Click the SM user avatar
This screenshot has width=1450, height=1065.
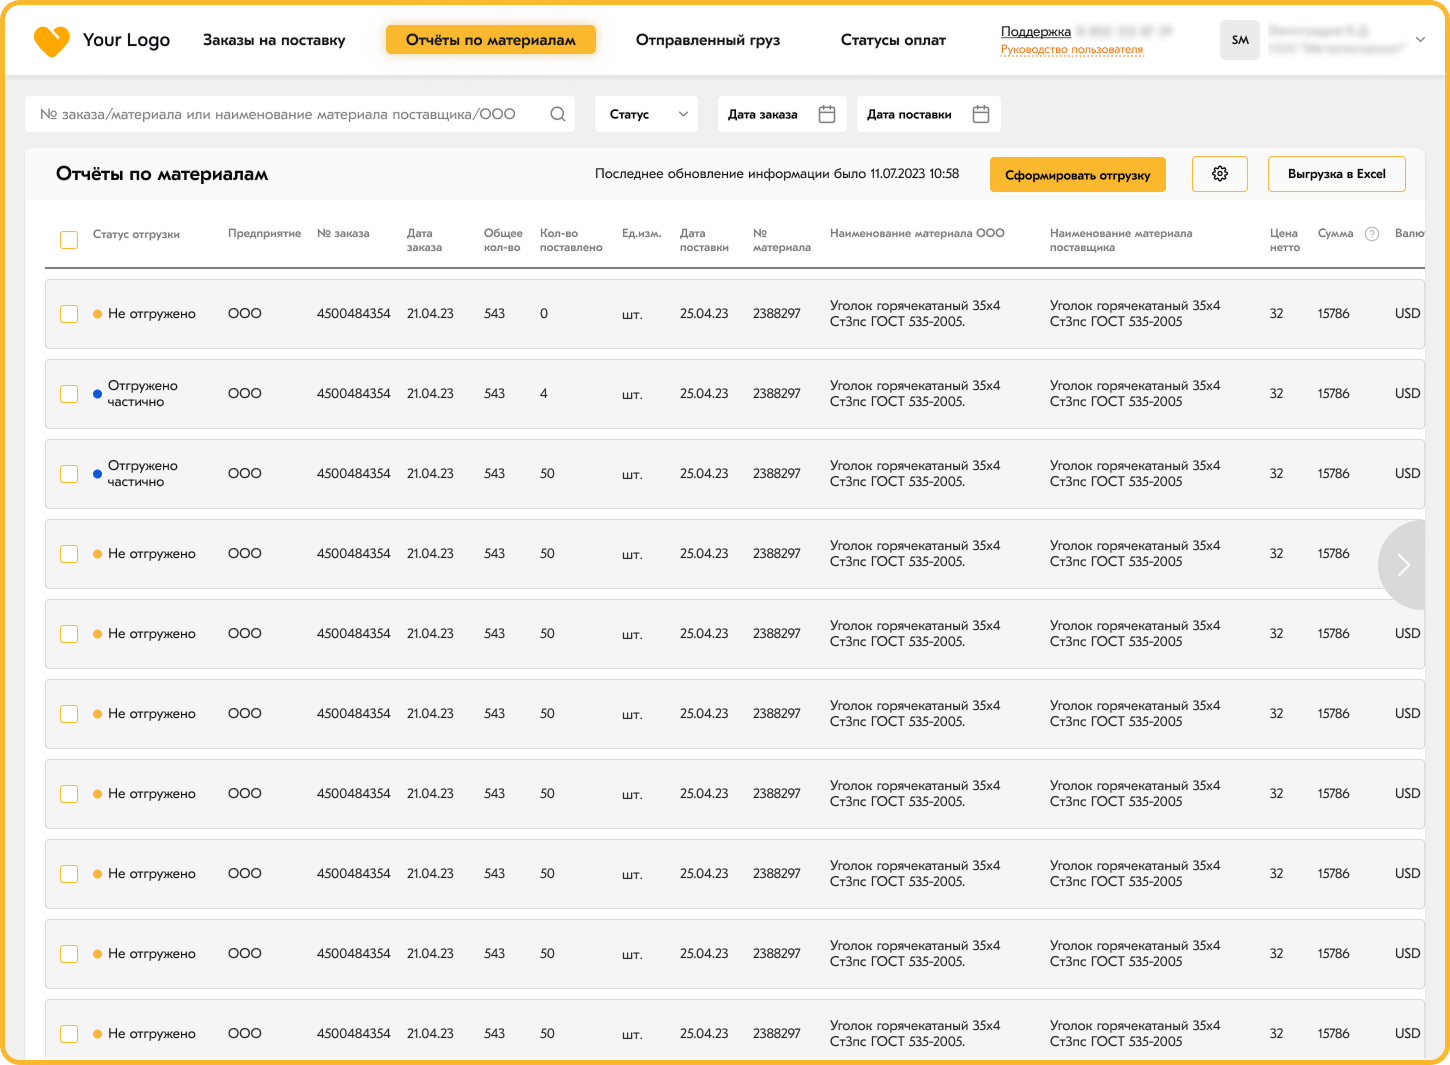pyautogui.click(x=1240, y=40)
